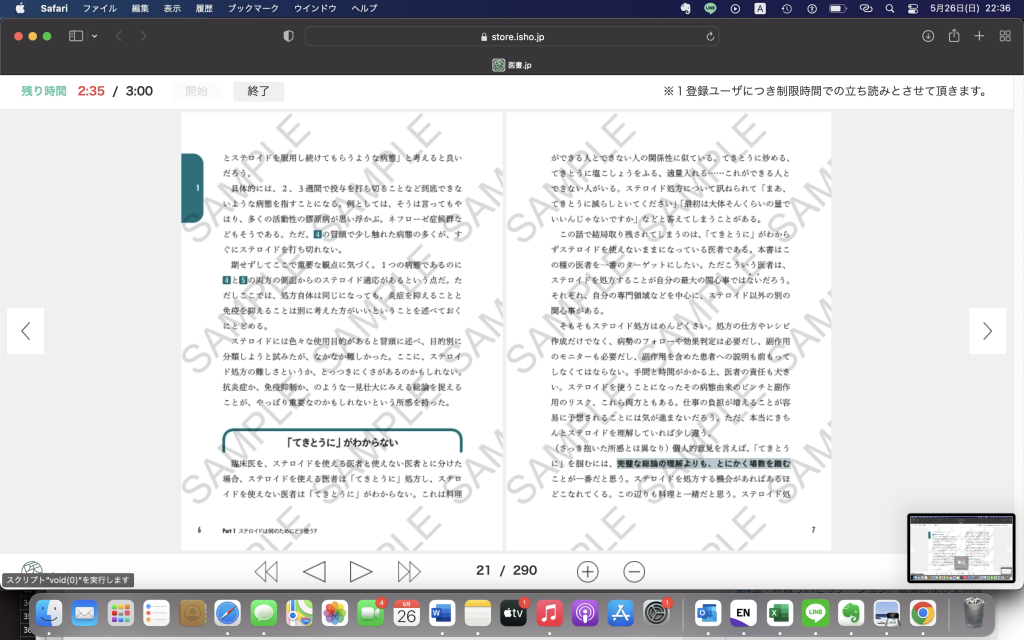1024x640 pixels.
Task: Flip to previous spread using left side chevron
Action: pyautogui.click(x=26, y=331)
